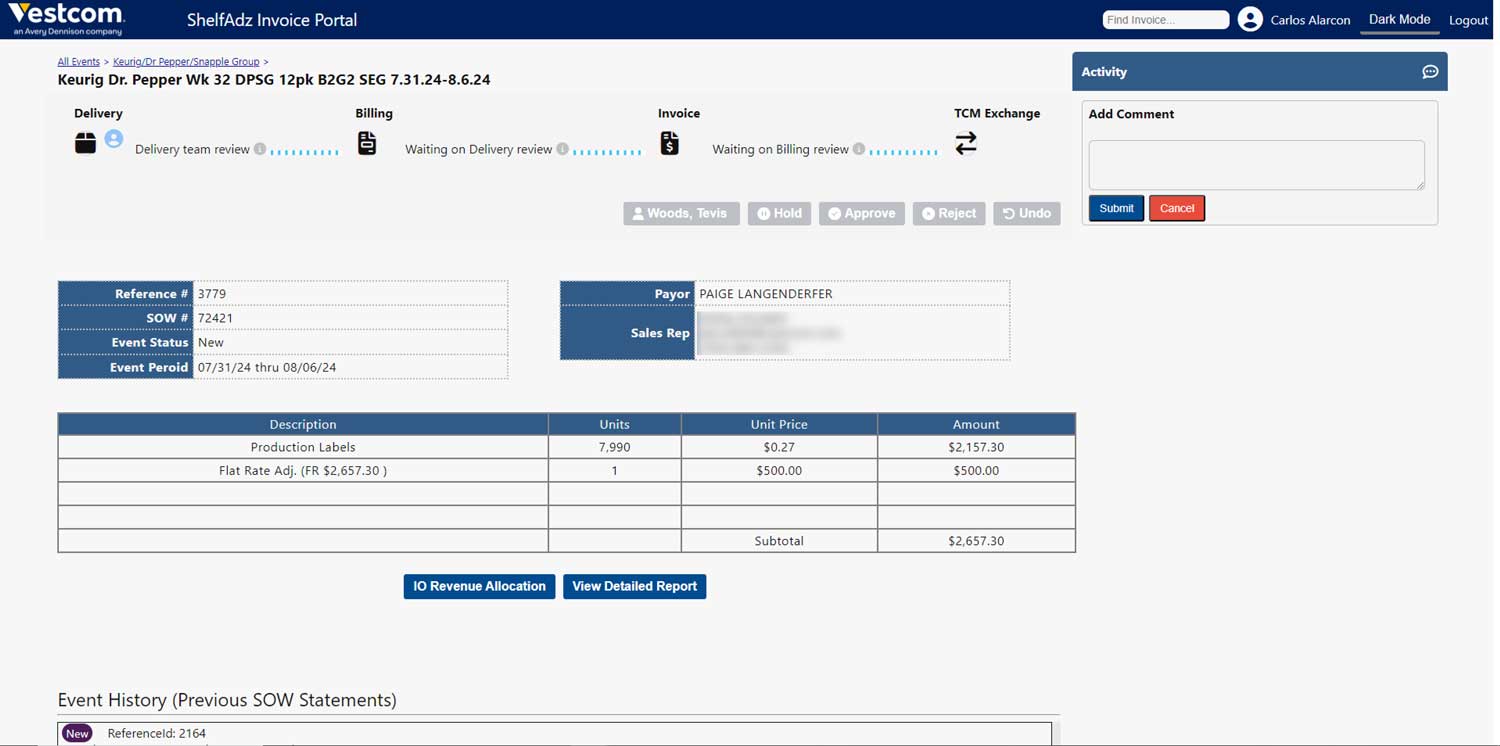
Task: Click the Event Status value New
Action: [x=211, y=342]
